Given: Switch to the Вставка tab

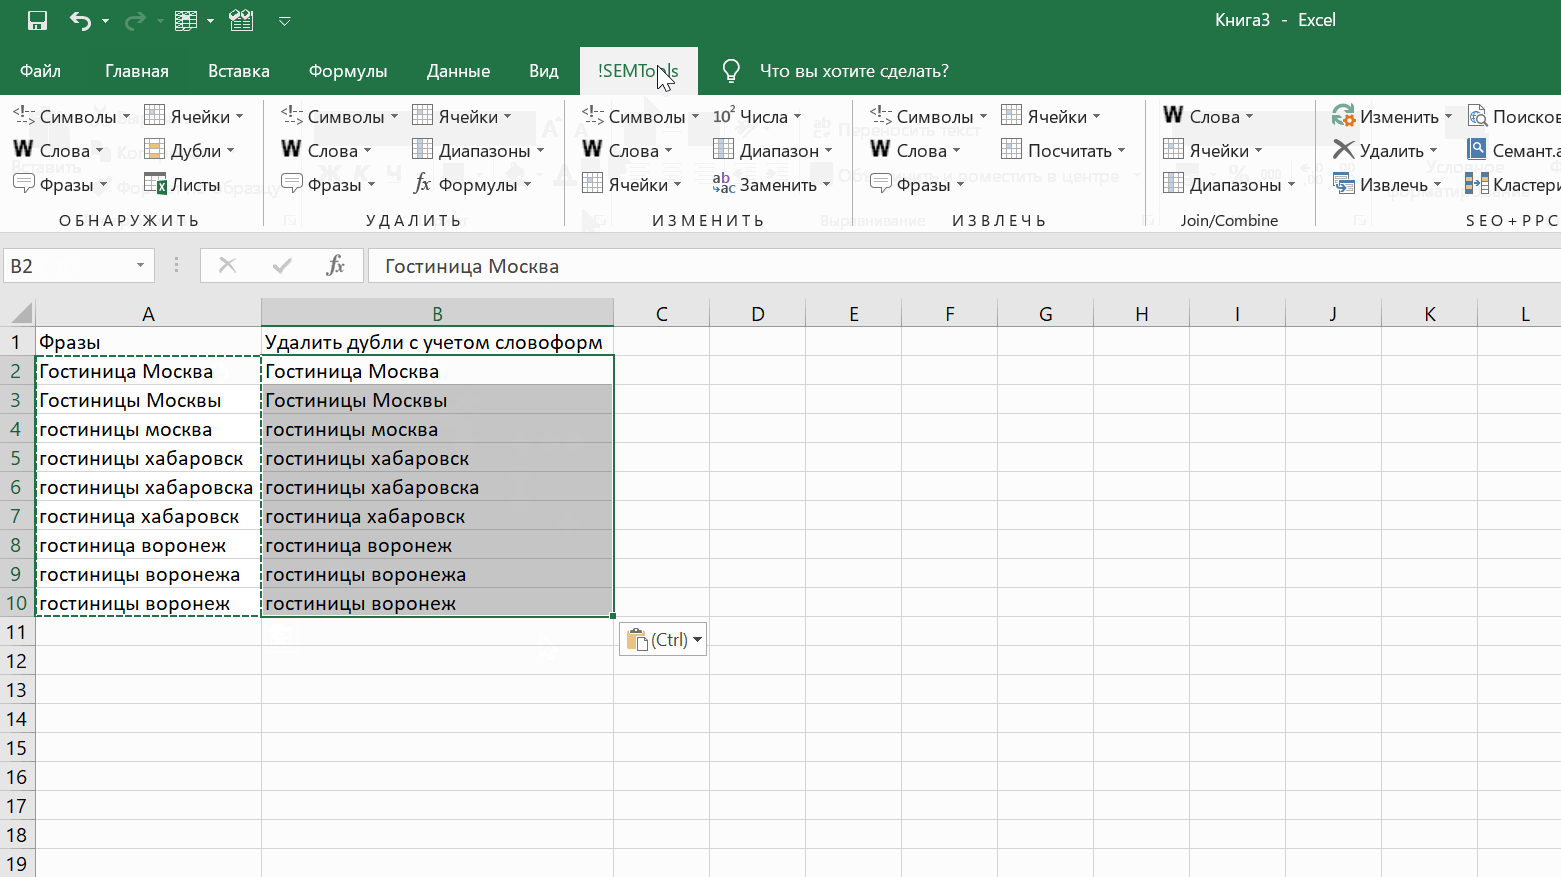Looking at the screenshot, I should click(239, 71).
